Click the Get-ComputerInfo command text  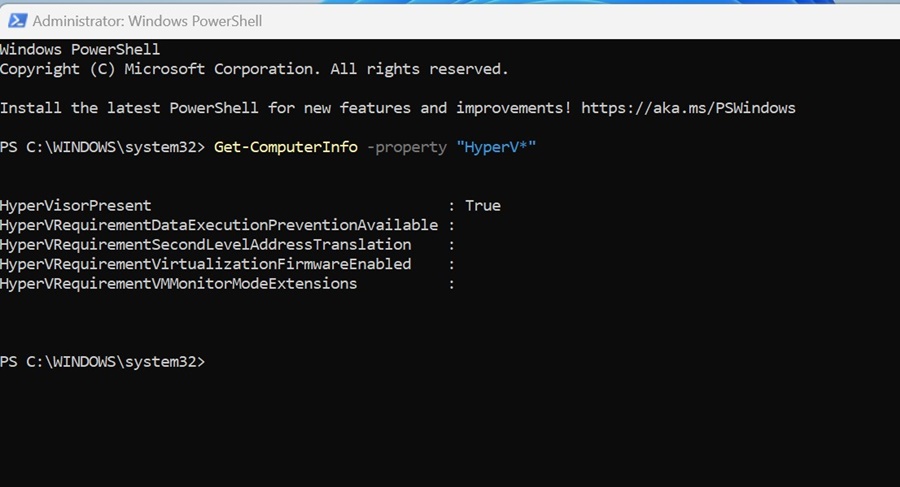point(285,147)
